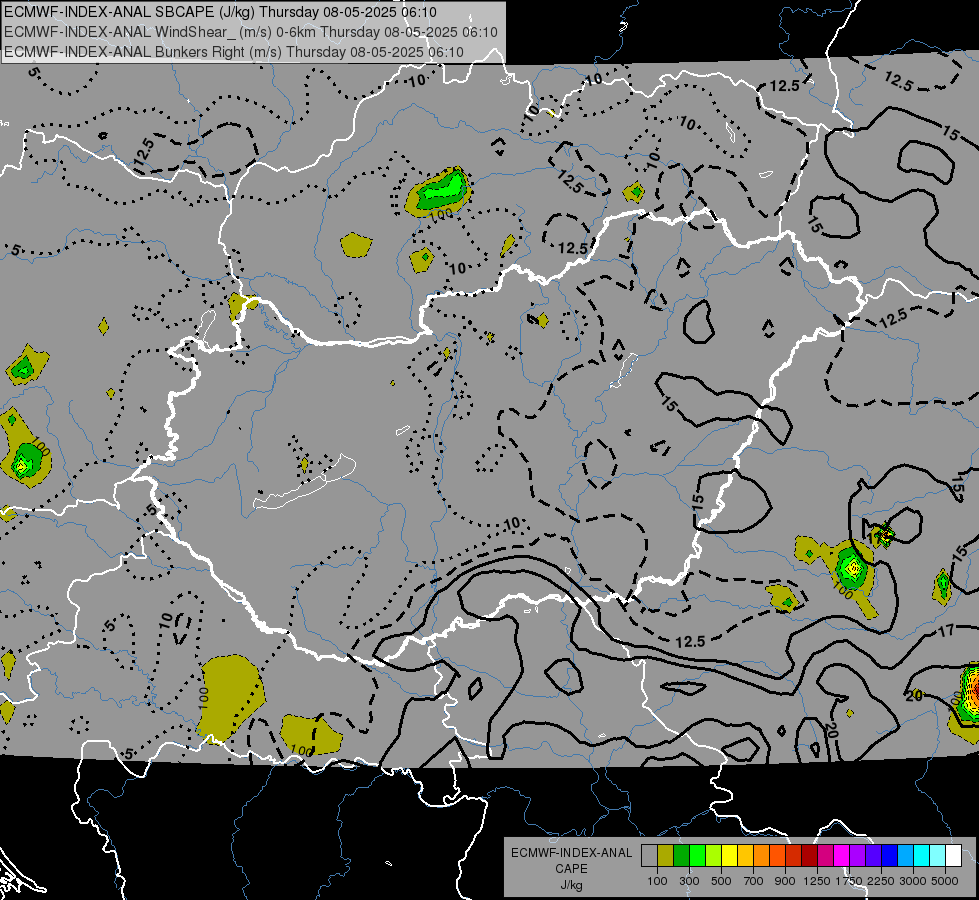Image resolution: width=979 pixels, height=900 pixels.
Task: Click the J/kg unit label in legend
Action: click(x=571, y=885)
